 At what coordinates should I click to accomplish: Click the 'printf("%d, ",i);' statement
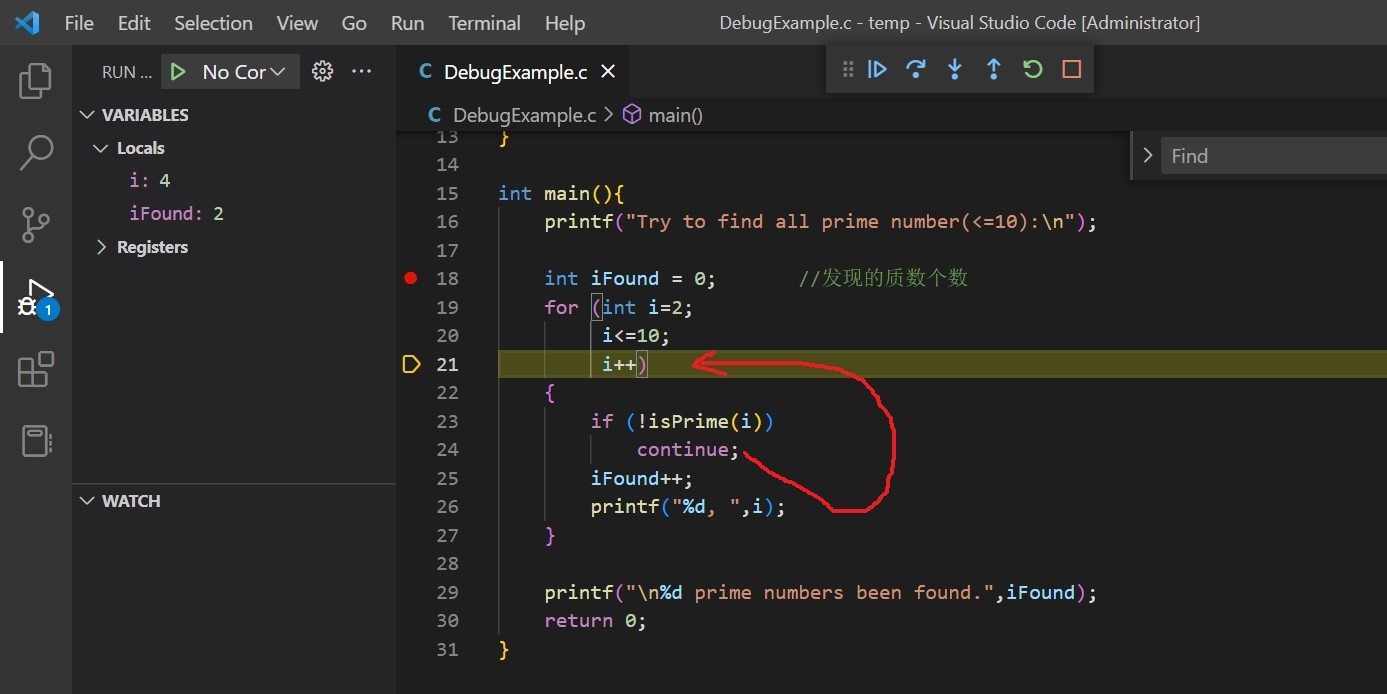689,507
